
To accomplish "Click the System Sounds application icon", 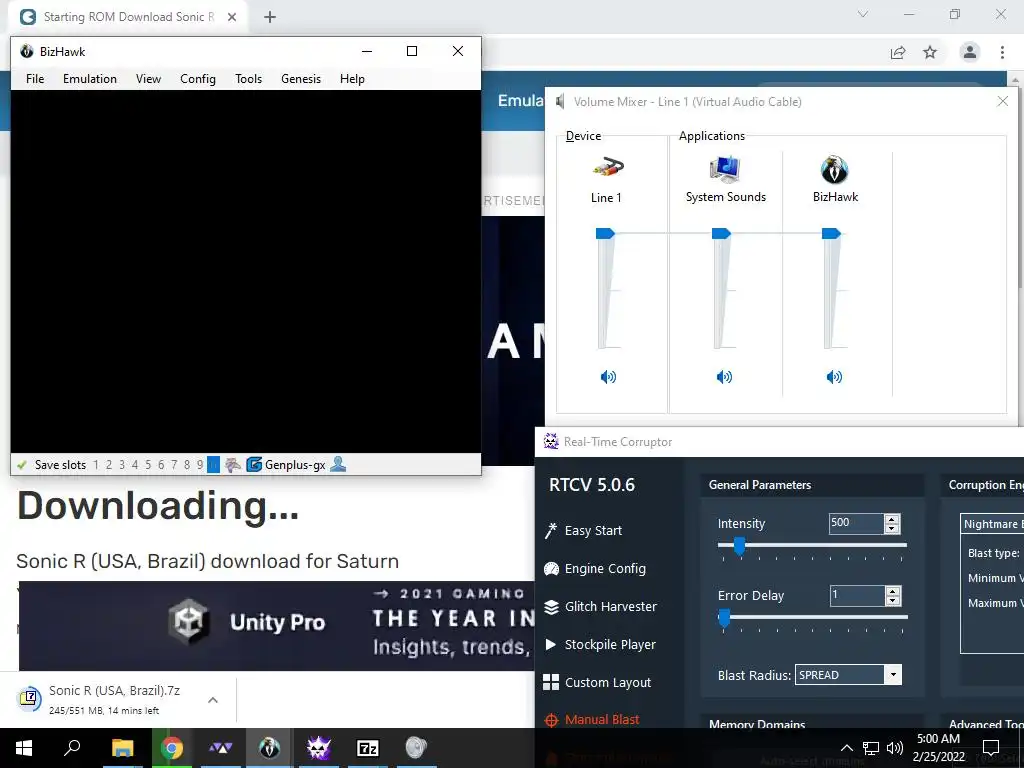I will click(724, 169).
